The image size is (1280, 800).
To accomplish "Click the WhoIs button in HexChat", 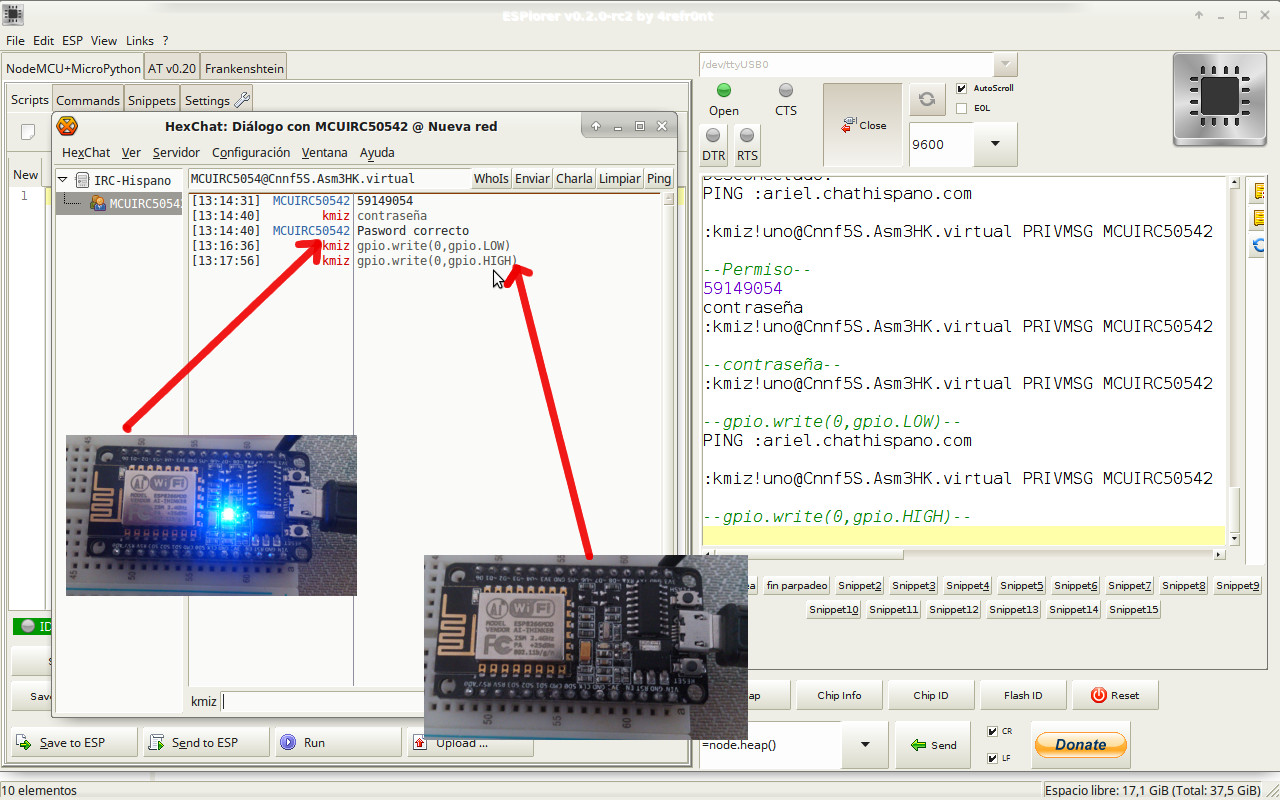I will (x=491, y=179).
